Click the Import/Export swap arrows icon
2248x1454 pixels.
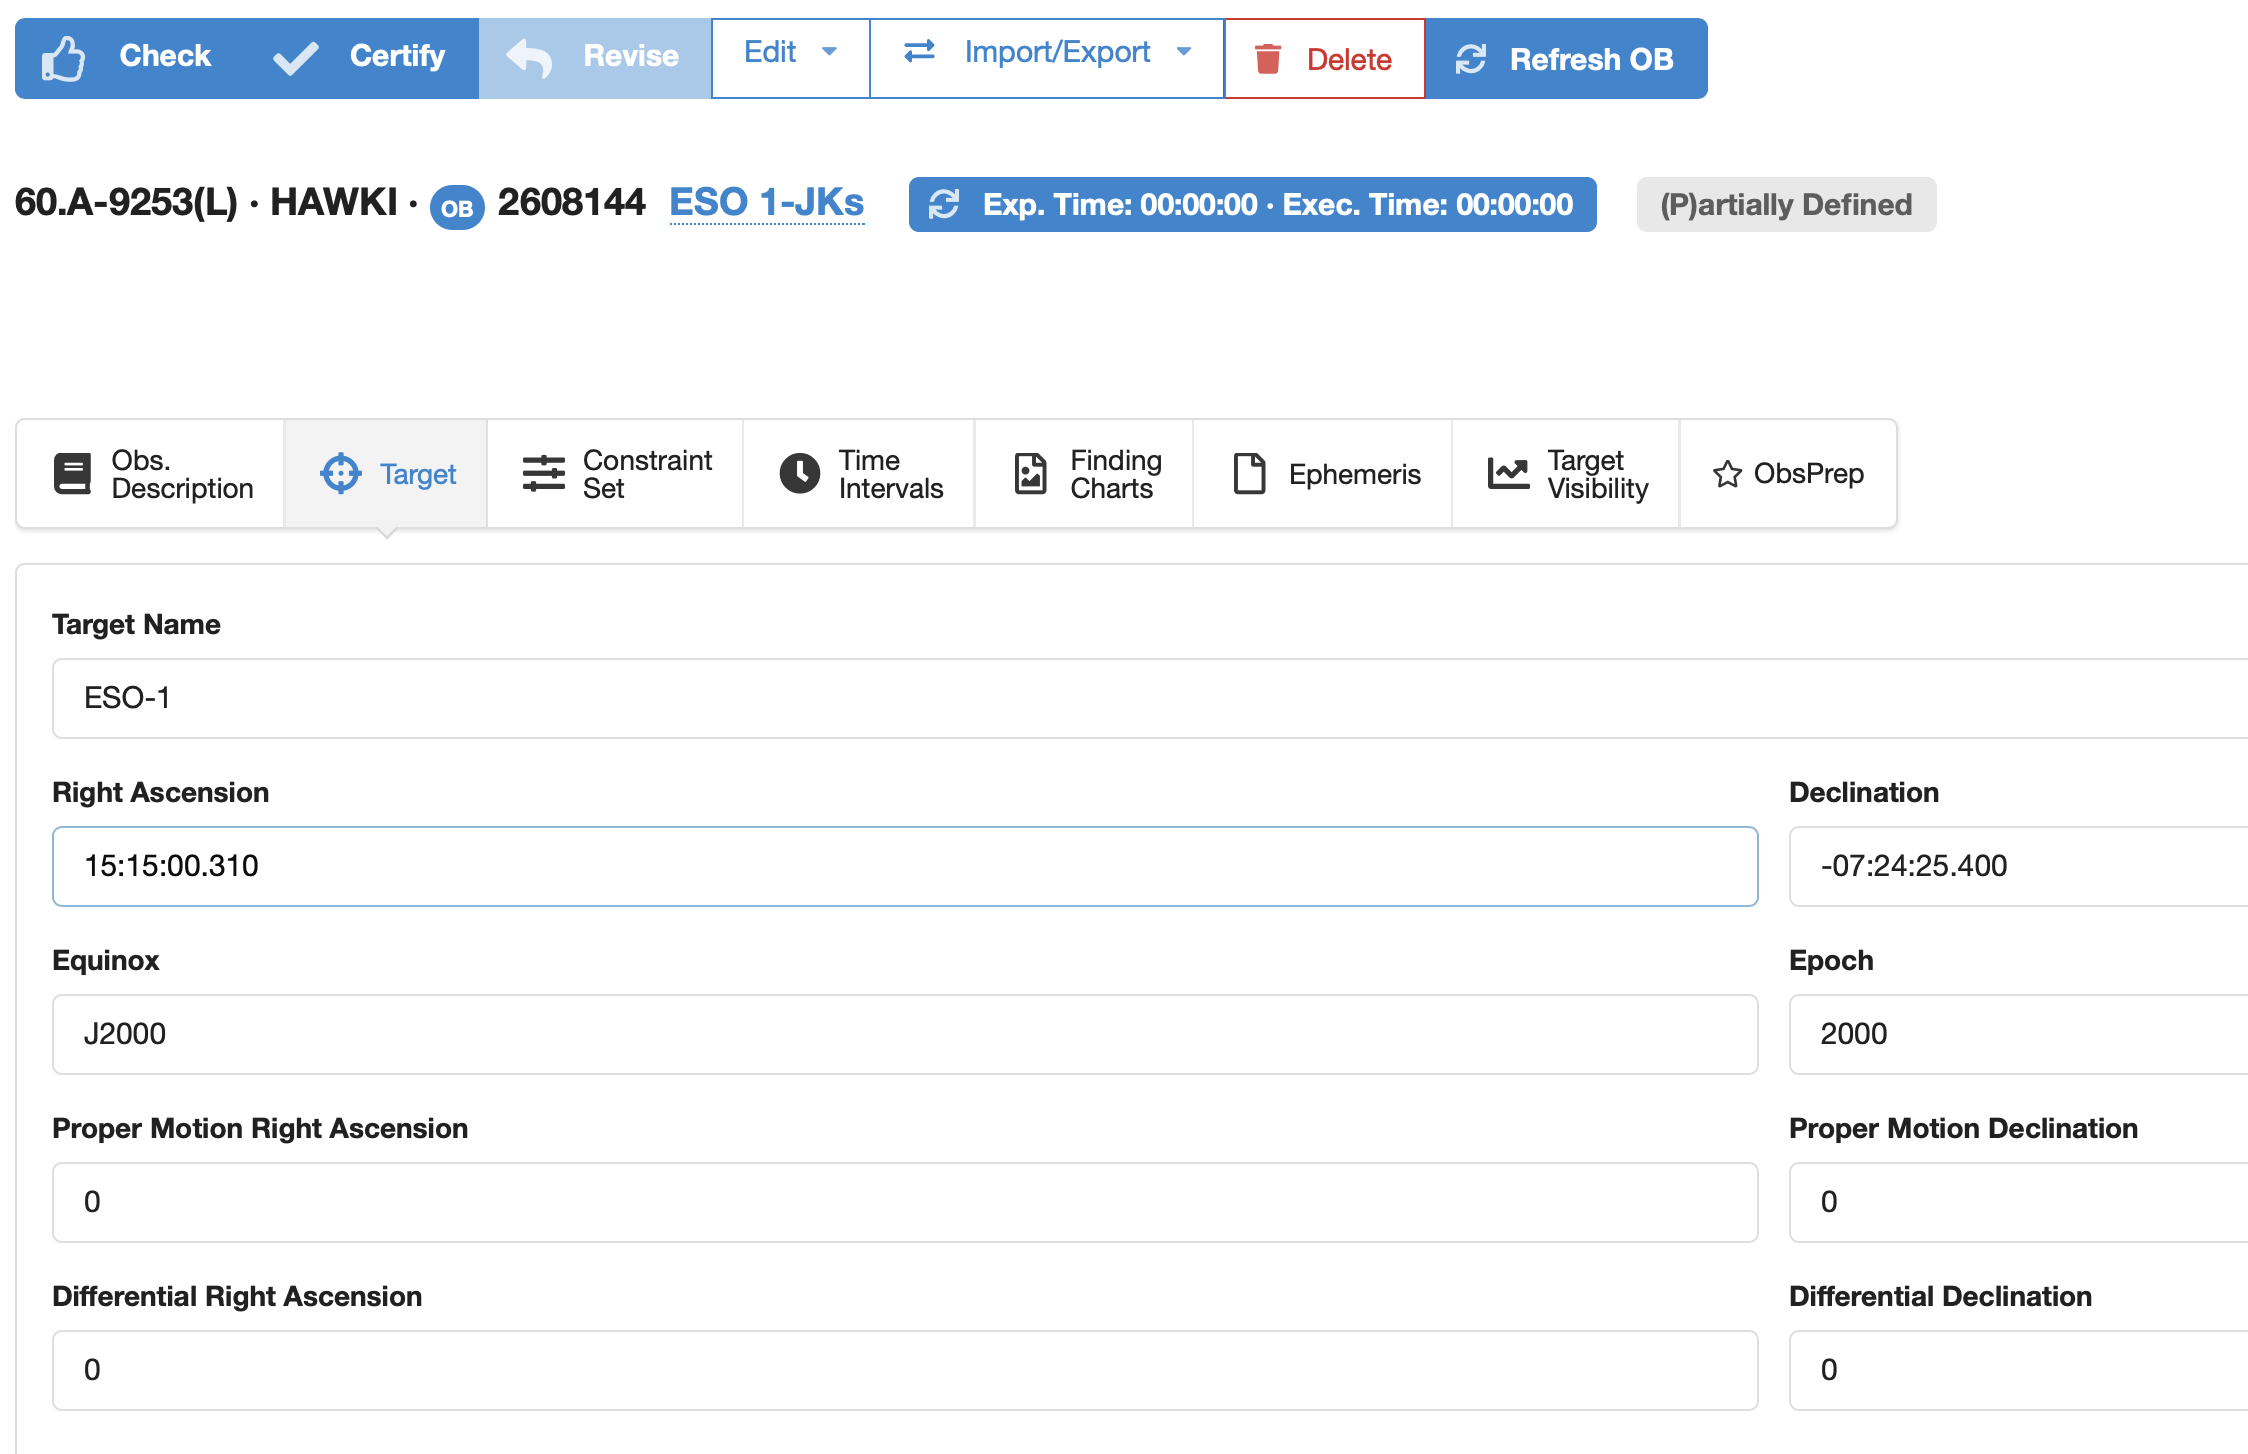coord(919,52)
